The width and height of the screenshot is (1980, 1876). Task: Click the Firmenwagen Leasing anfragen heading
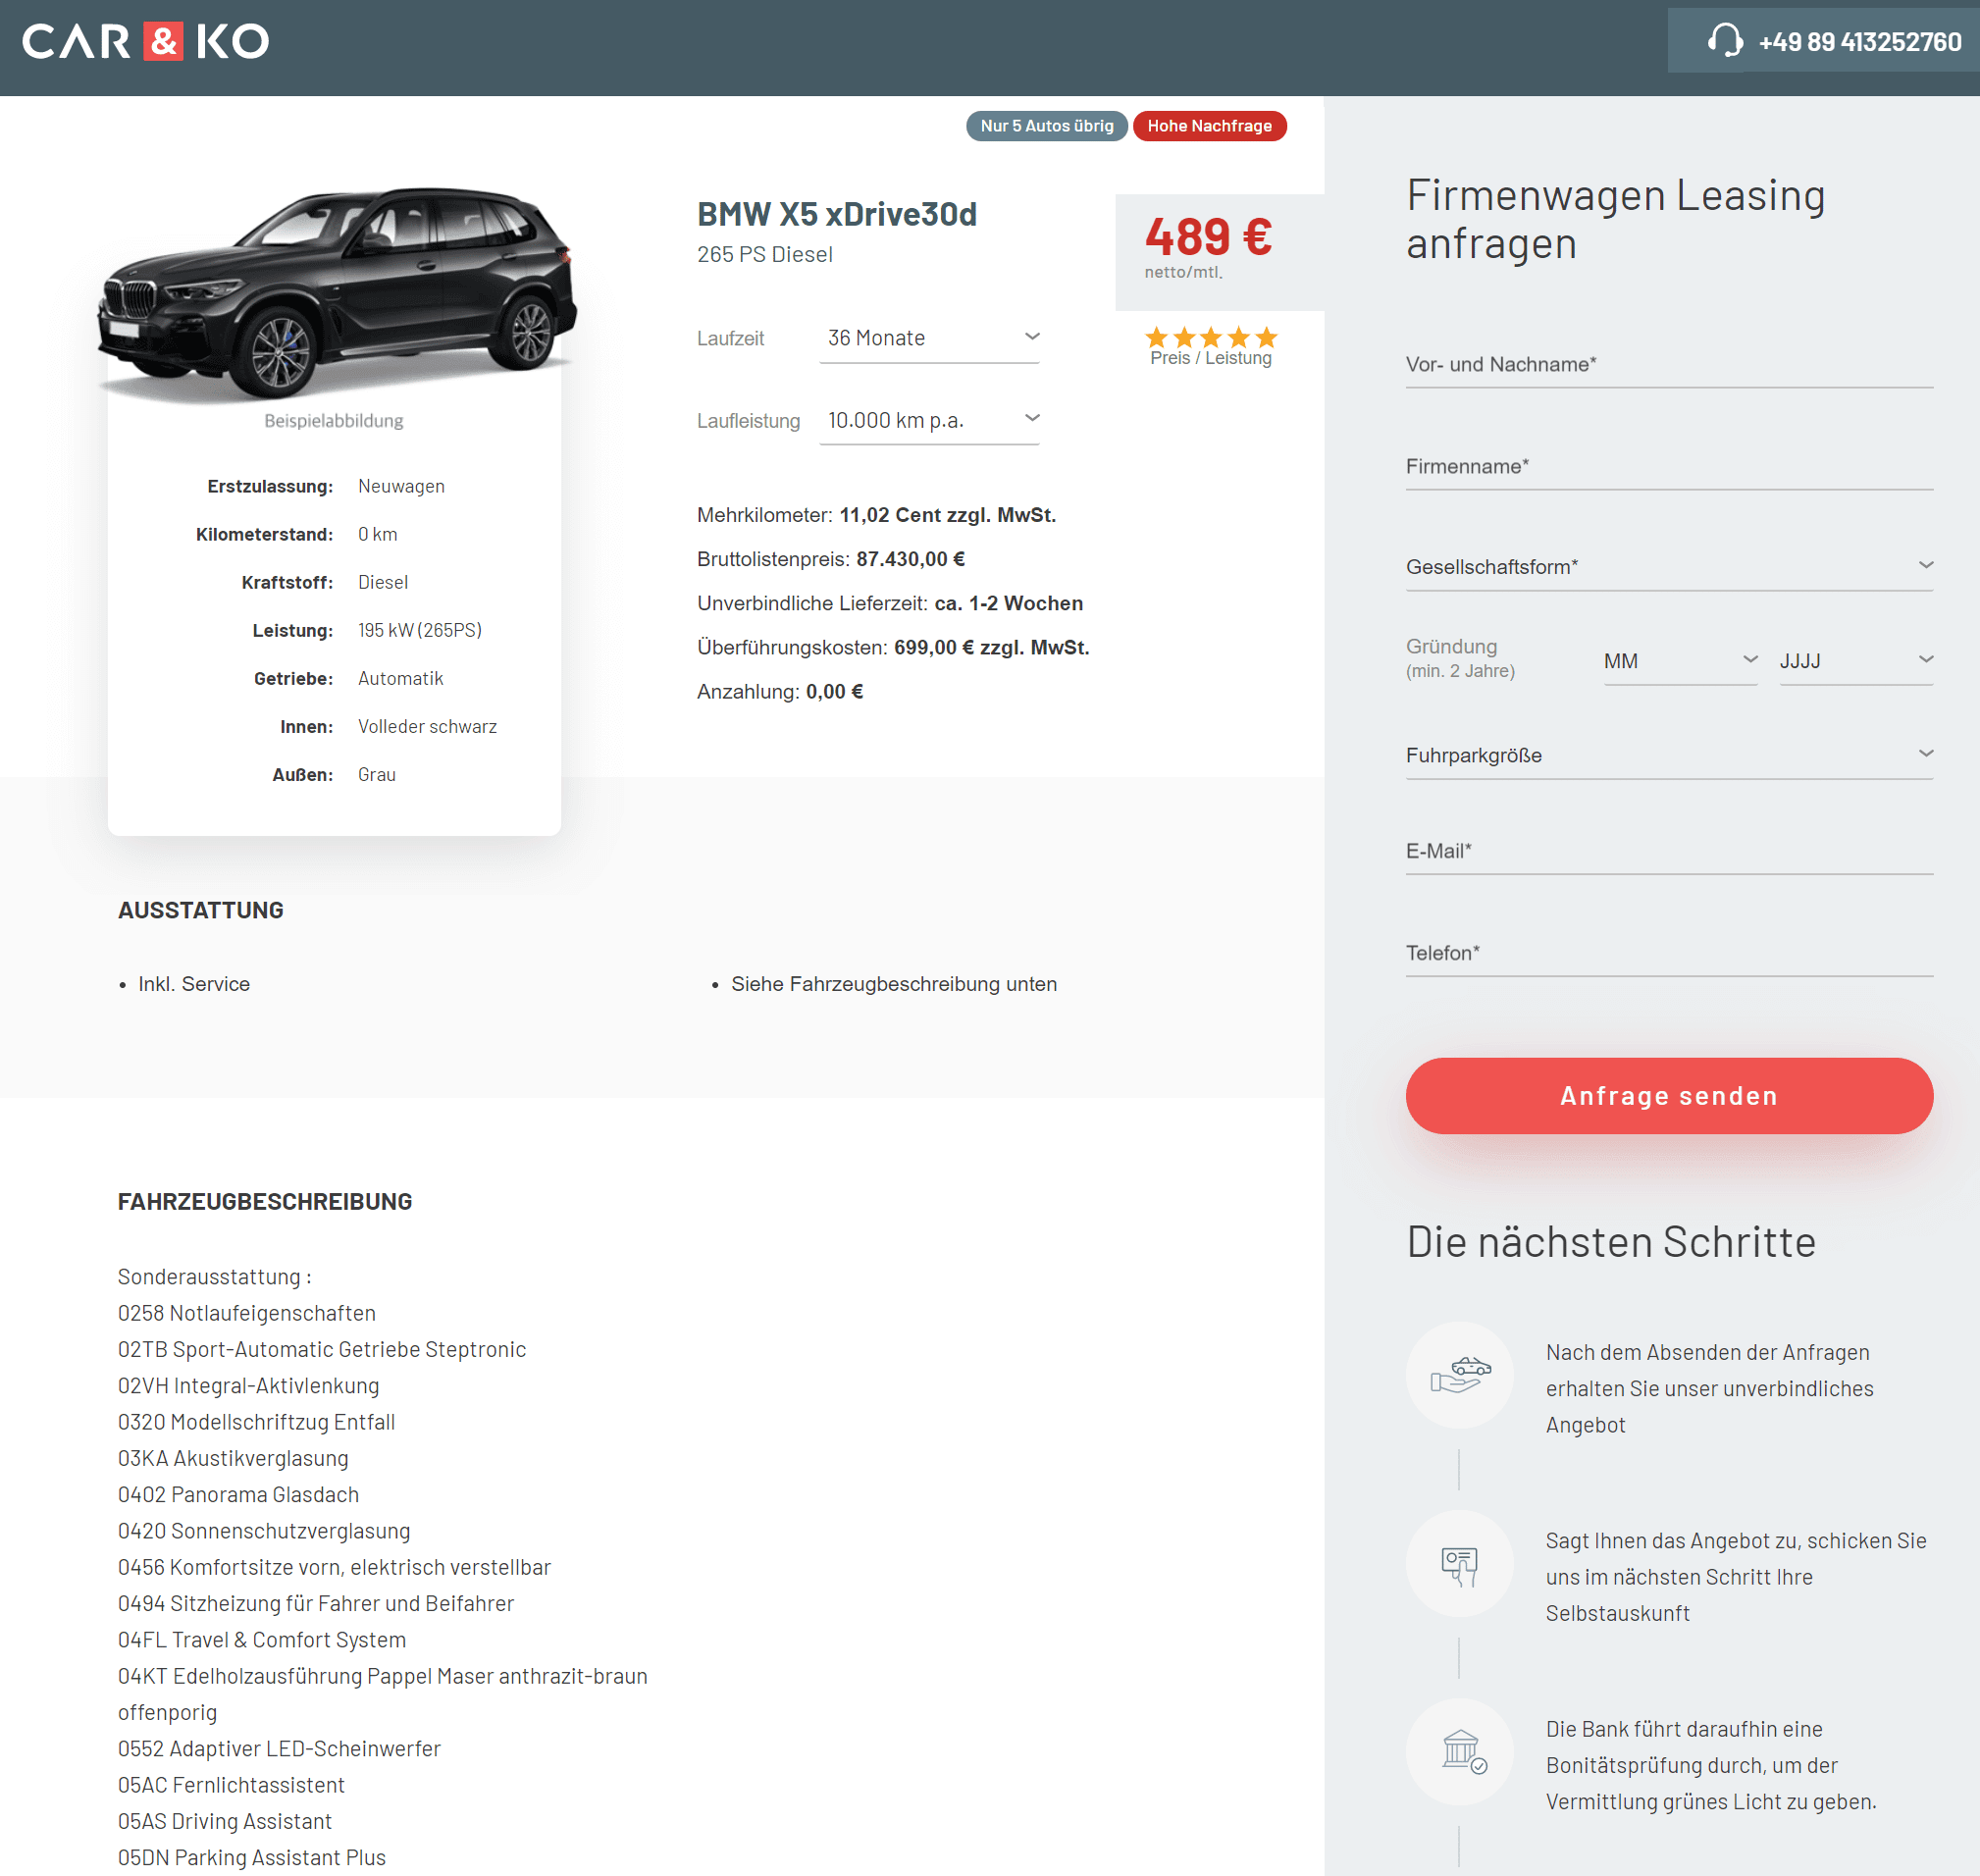(1615, 219)
